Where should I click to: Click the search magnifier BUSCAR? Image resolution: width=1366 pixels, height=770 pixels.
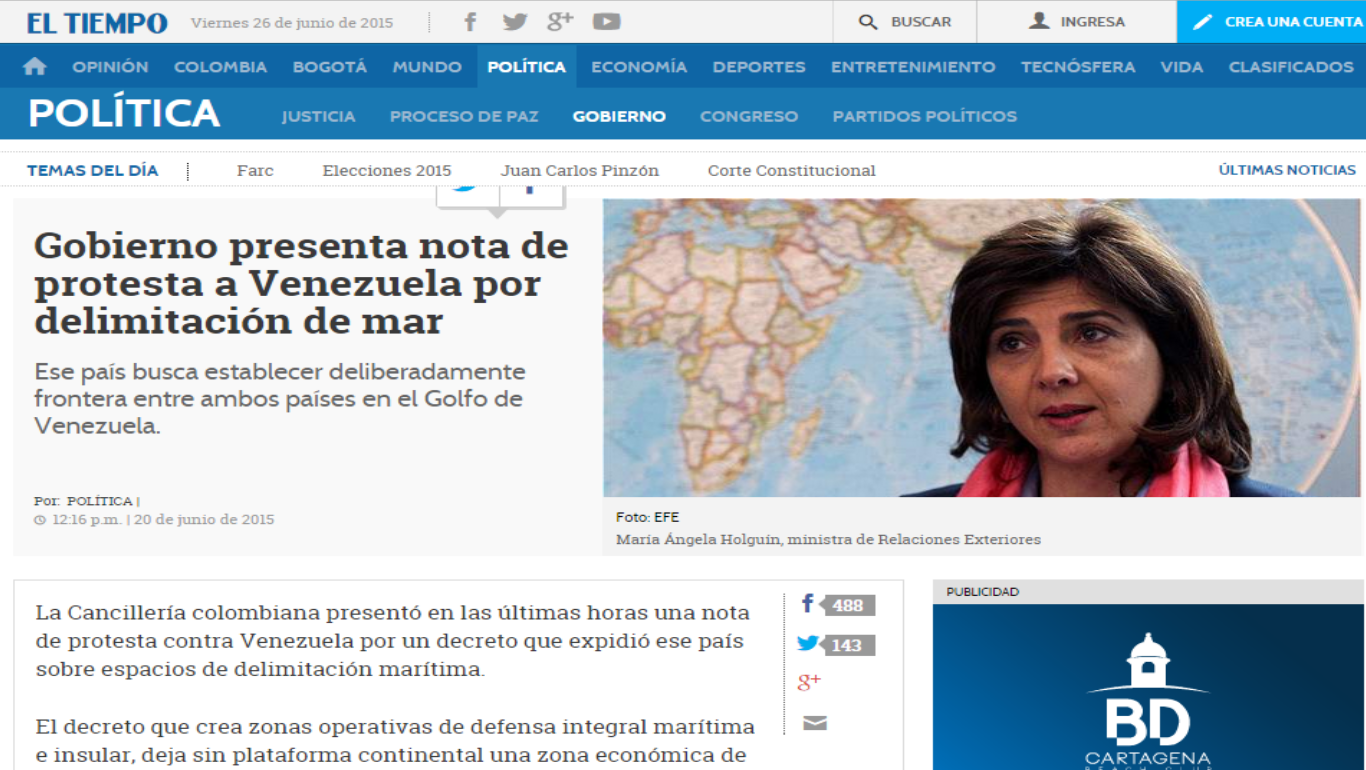(905, 21)
